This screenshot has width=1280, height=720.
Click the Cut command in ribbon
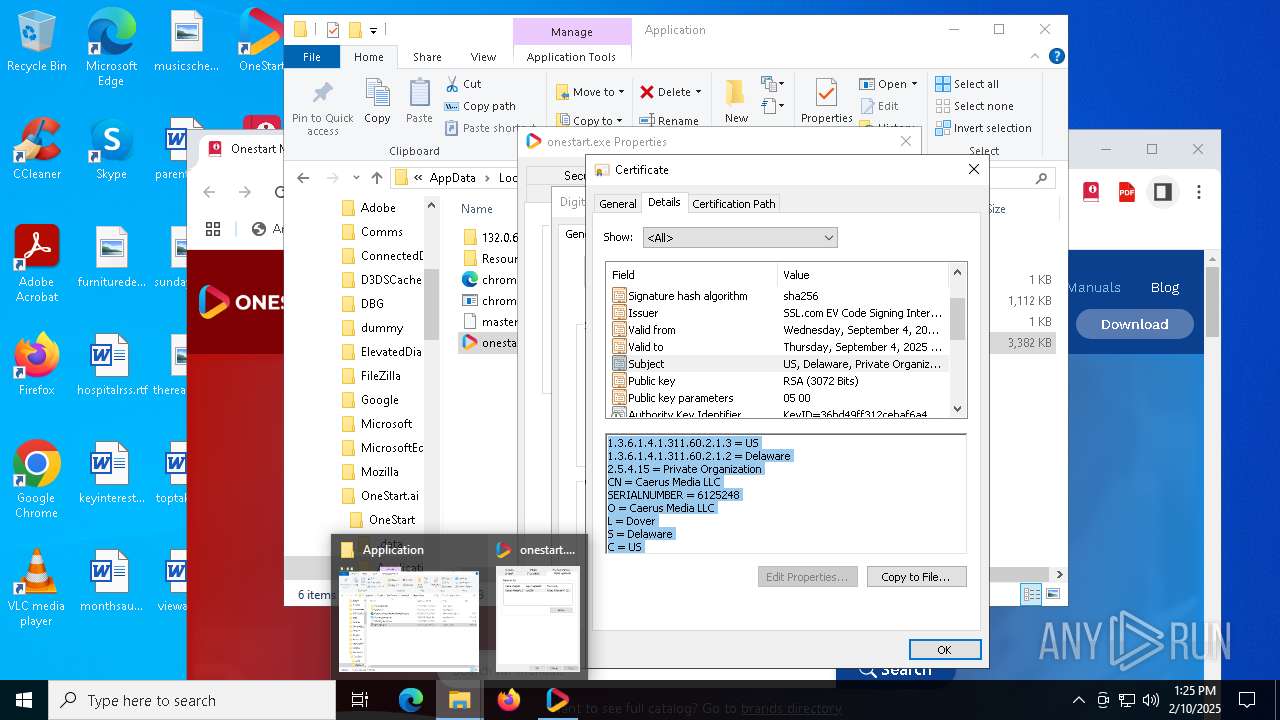pos(463,84)
